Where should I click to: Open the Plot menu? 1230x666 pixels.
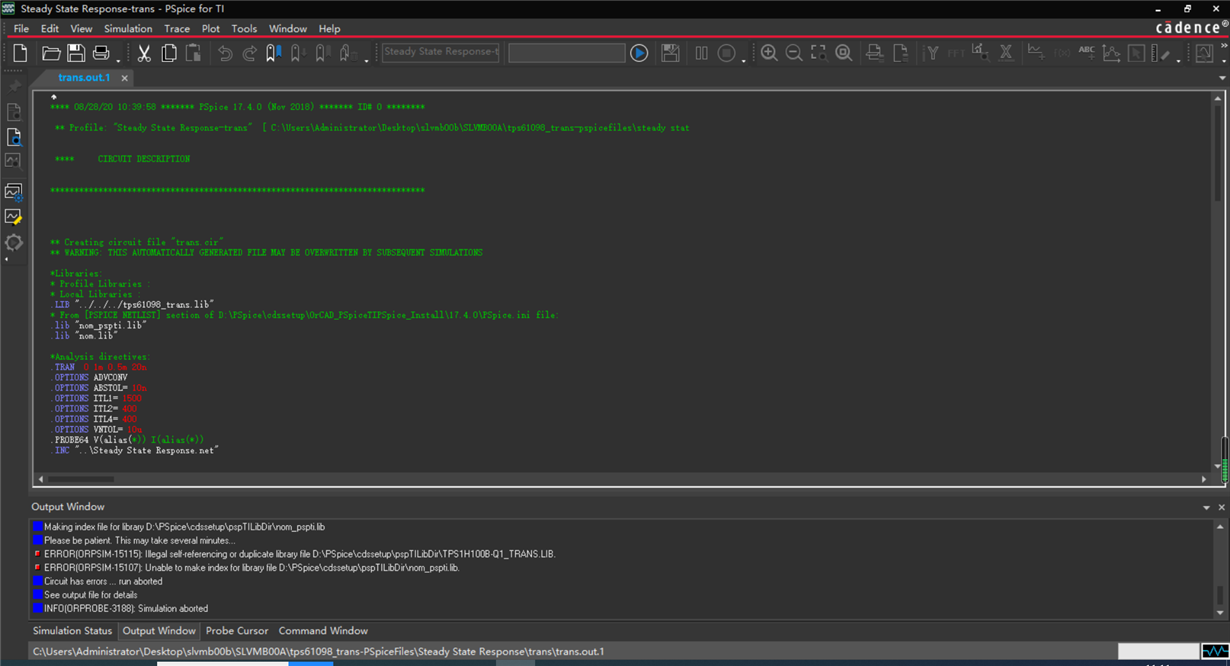pyautogui.click(x=211, y=28)
